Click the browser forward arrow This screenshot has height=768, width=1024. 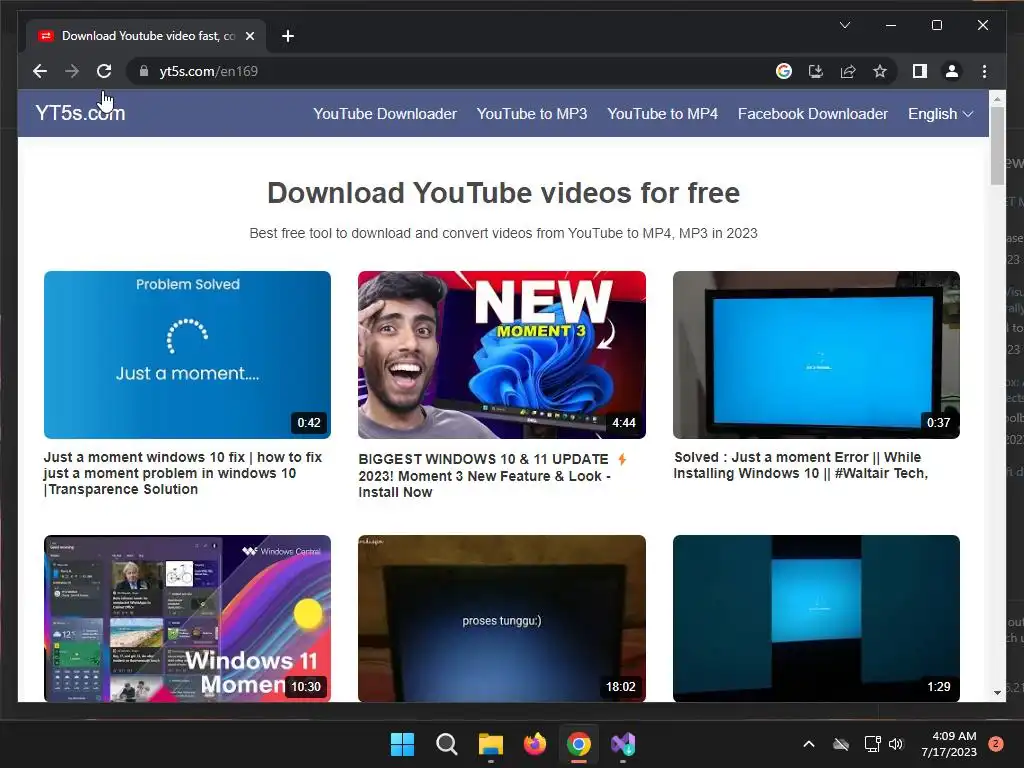72,71
